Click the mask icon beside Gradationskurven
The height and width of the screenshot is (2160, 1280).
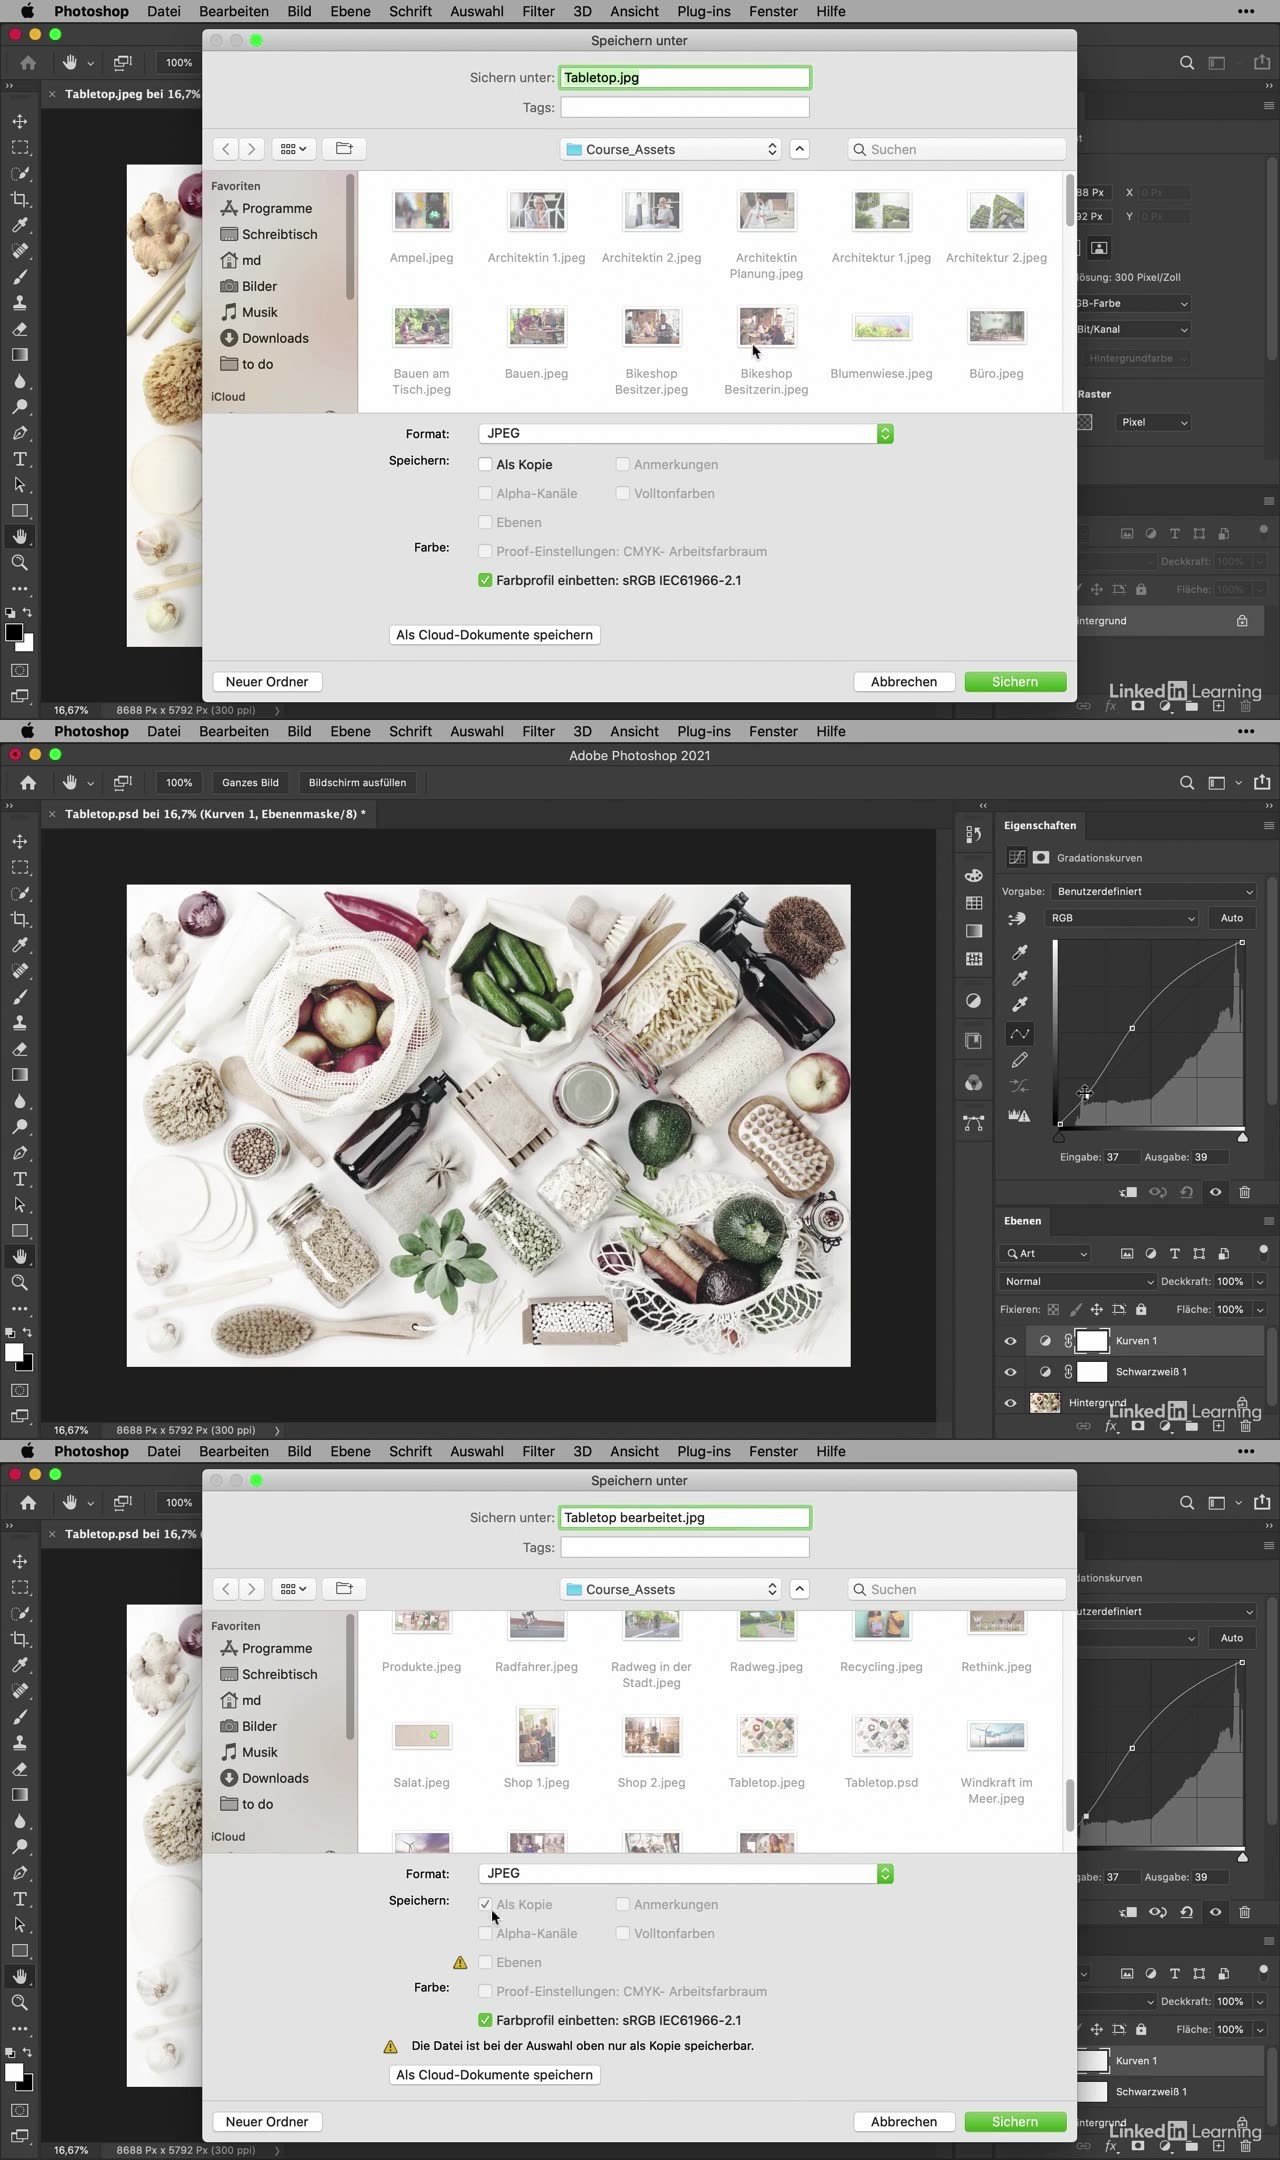pyautogui.click(x=1041, y=857)
